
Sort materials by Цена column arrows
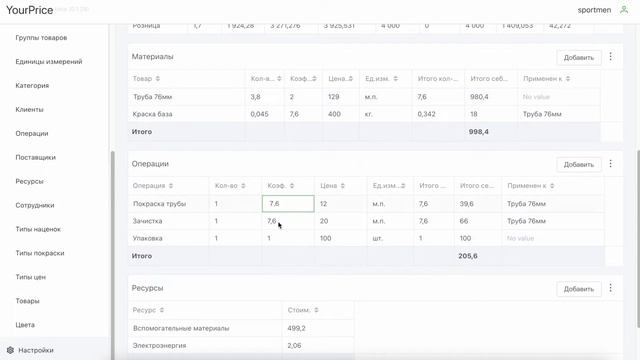coord(351,78)
